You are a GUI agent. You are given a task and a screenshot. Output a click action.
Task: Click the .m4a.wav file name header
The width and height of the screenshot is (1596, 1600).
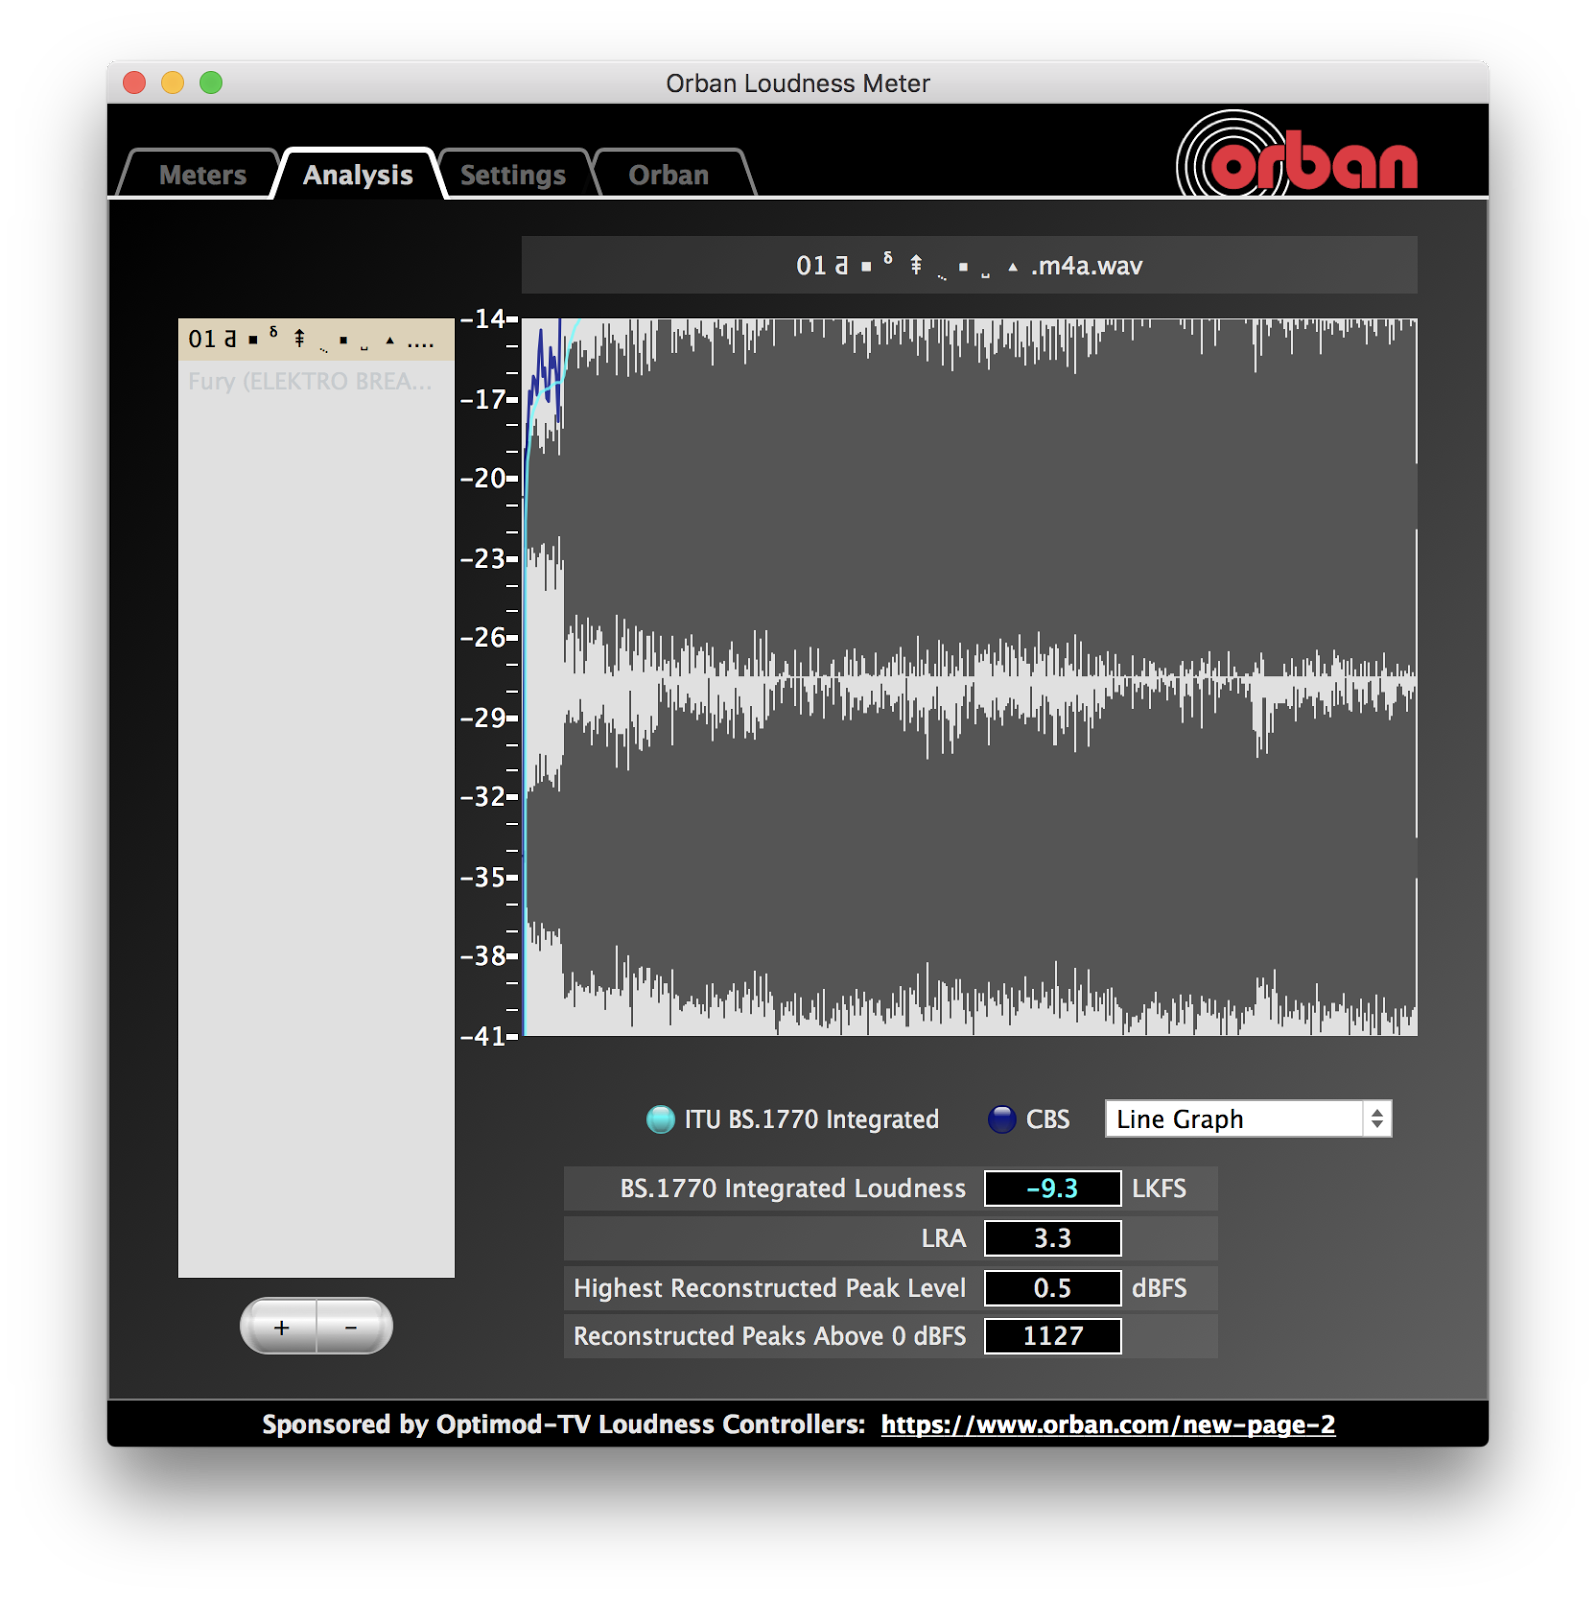(969, 265)
